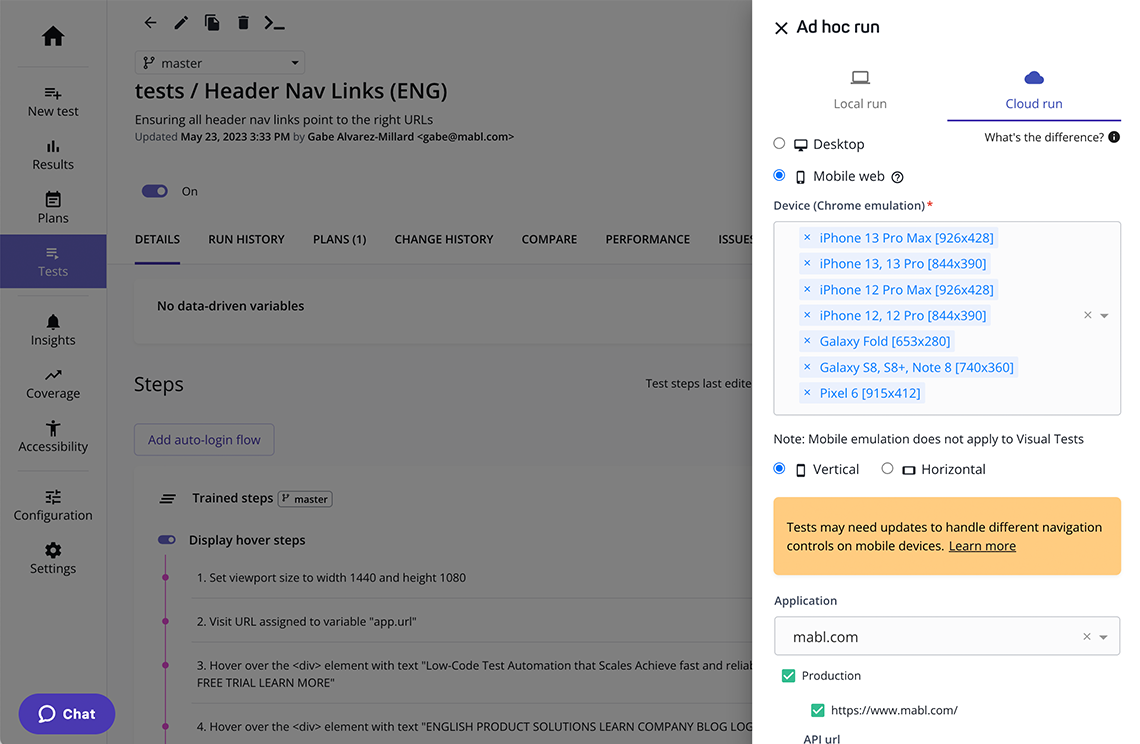This screenshot has width=1140, height=744.
Task: Open New test from sidebar
Action: point(53,102)
